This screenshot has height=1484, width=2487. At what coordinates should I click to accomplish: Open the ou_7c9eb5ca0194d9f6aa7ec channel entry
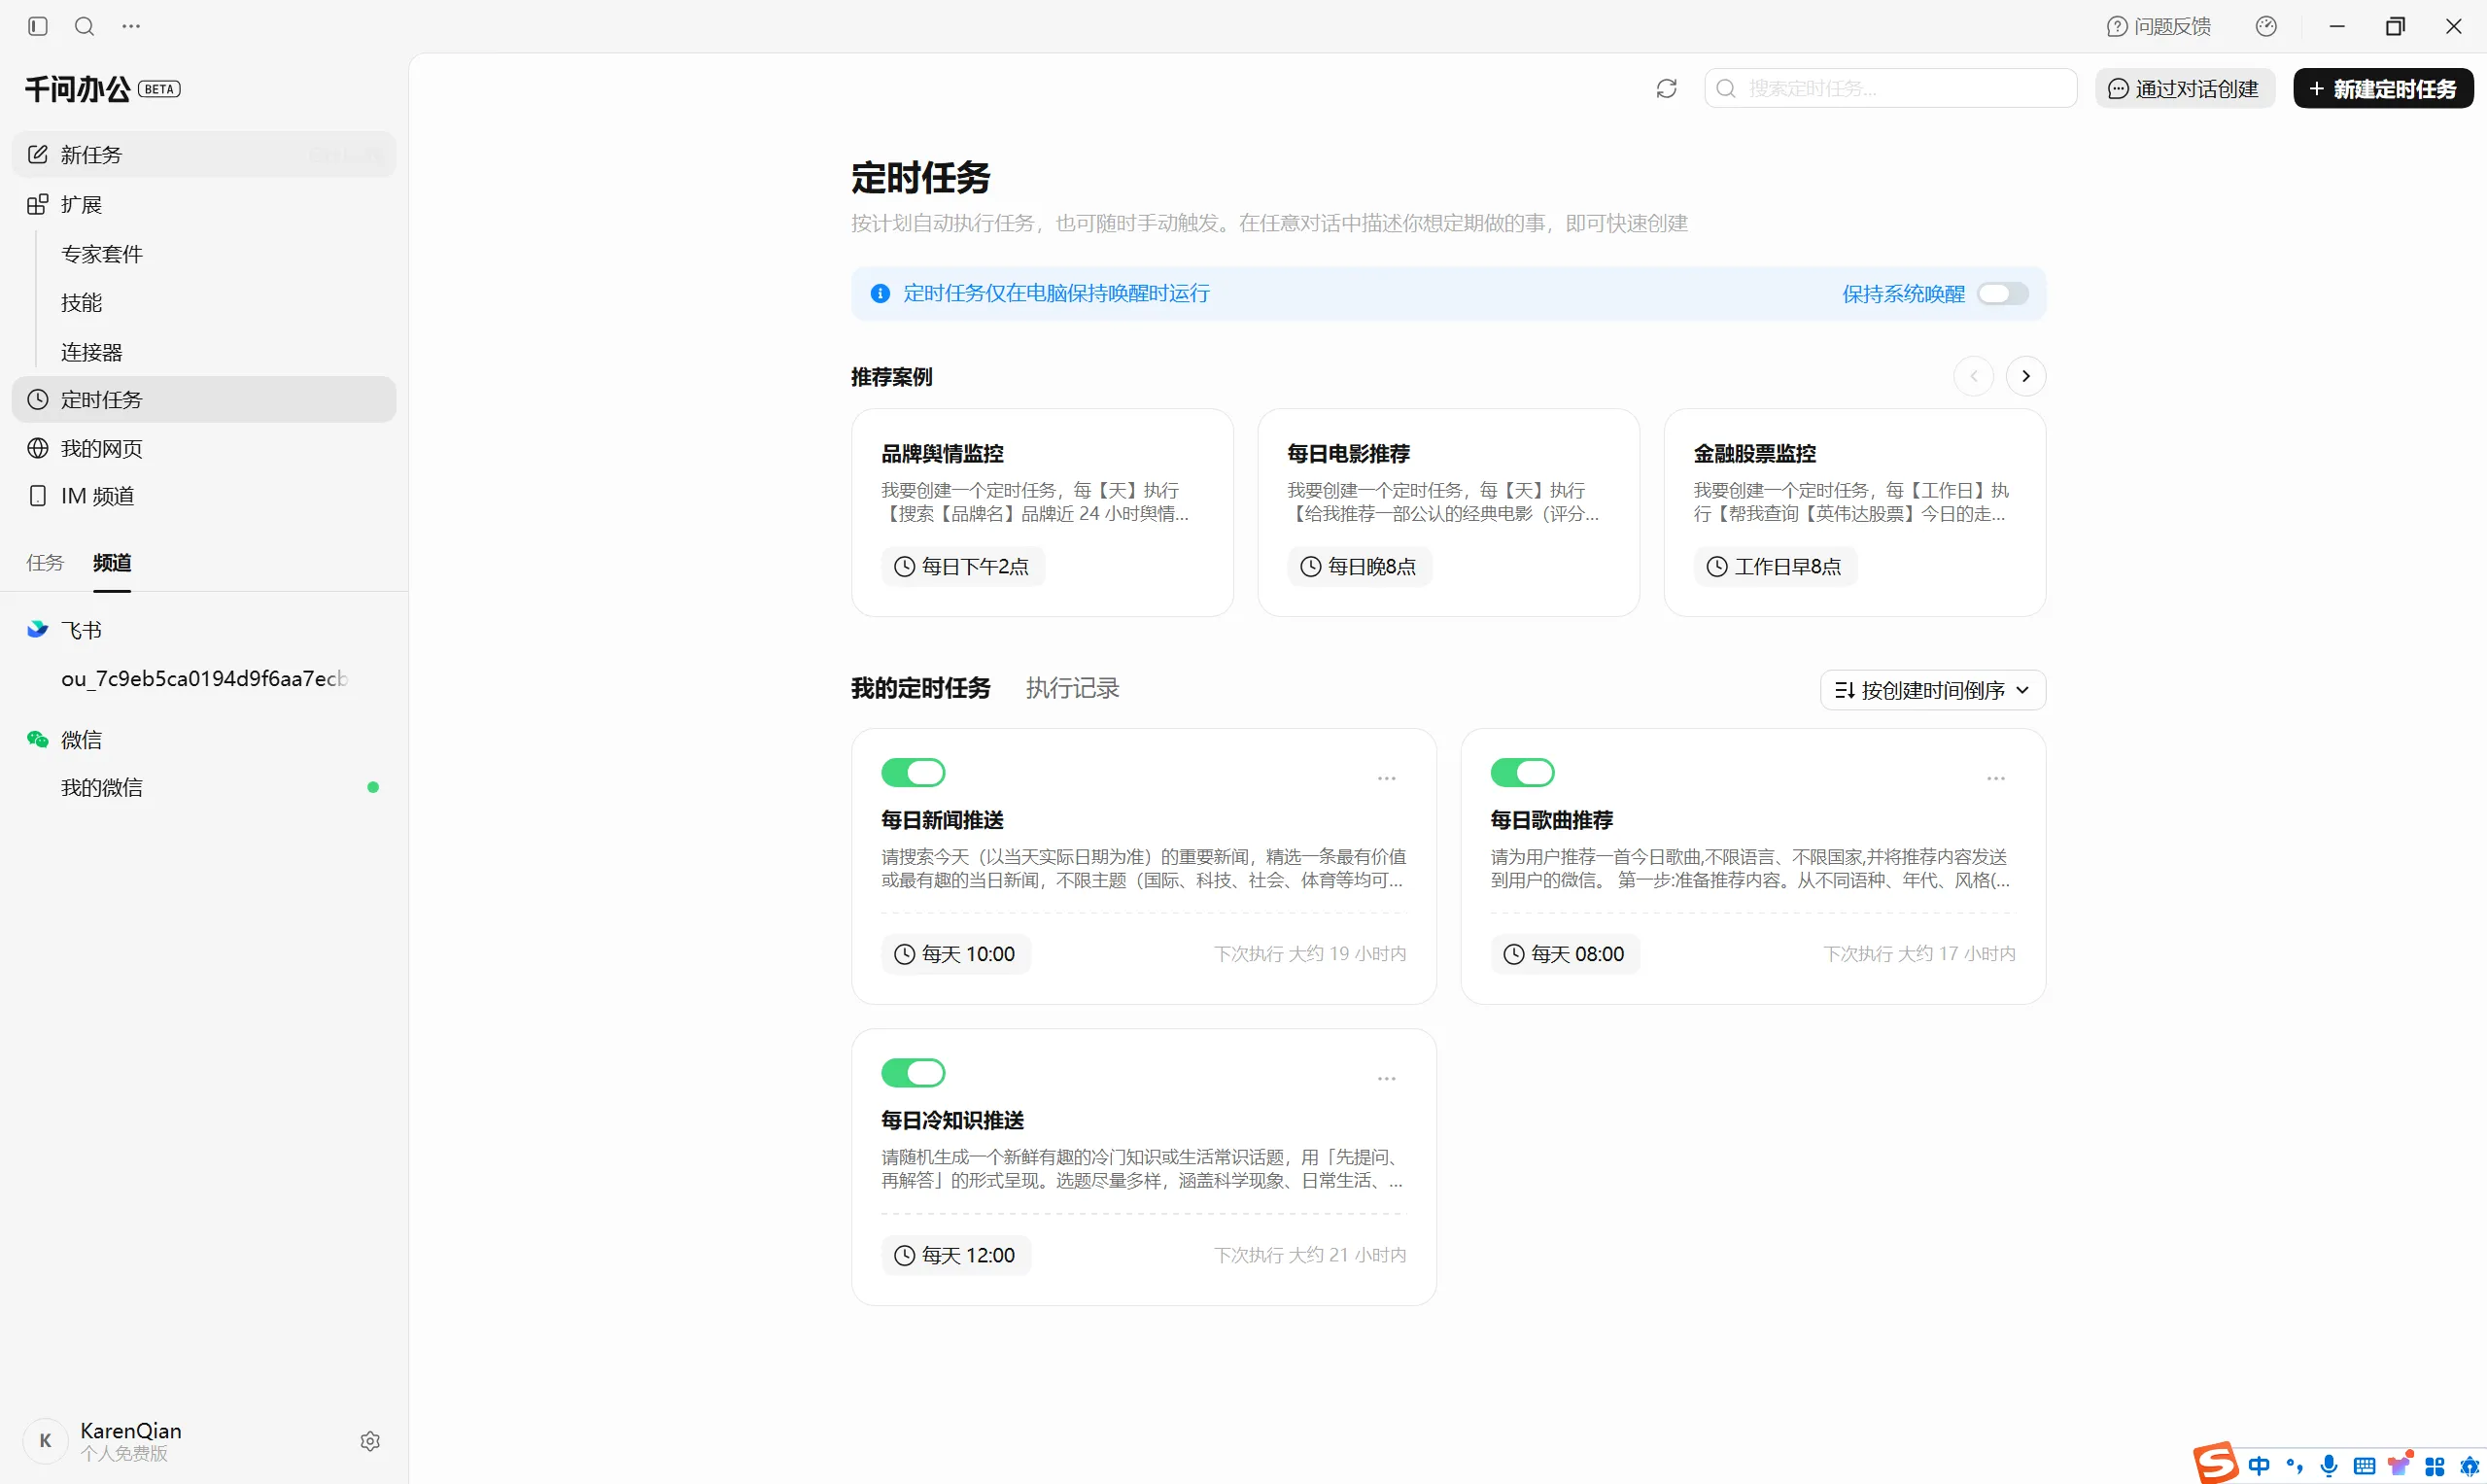point(204,678)
